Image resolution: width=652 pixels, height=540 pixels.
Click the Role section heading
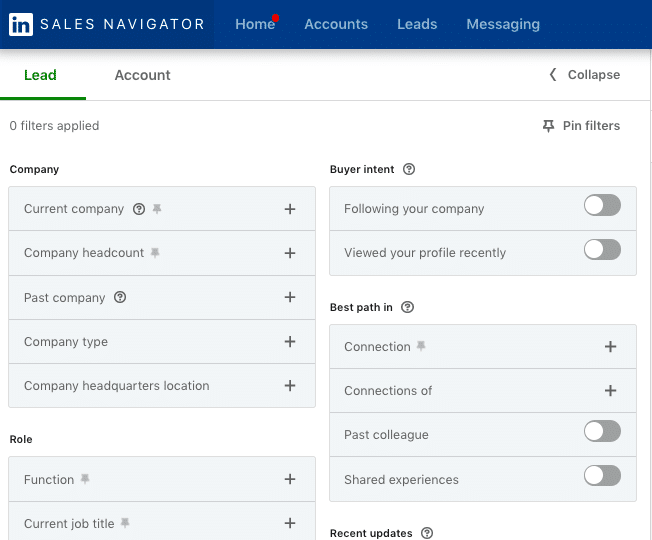[x=21, y=439]
